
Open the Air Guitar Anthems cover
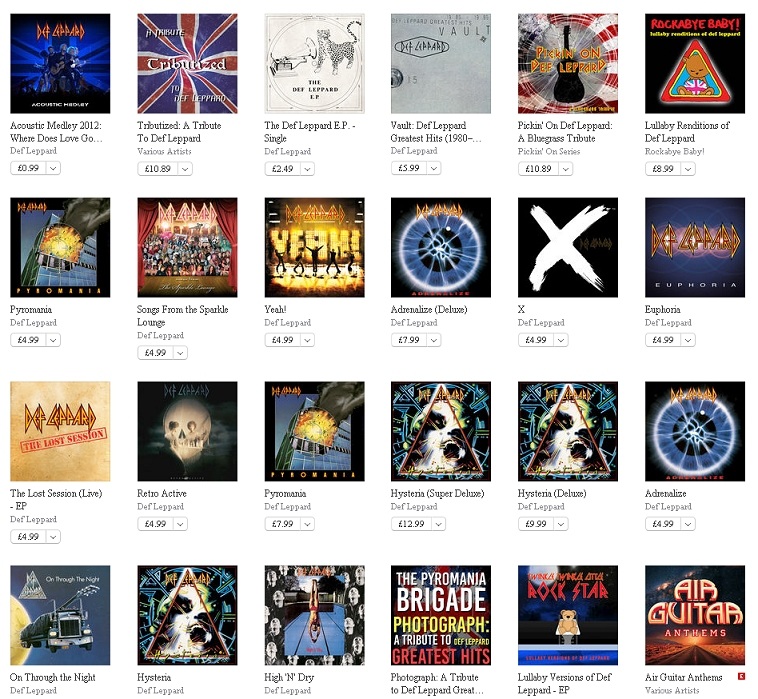[x=695, y=615]
